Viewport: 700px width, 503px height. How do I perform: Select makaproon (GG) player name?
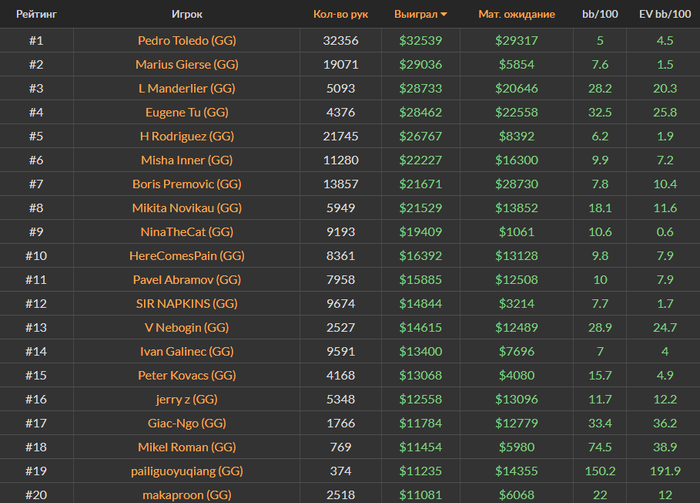click(187, 495)
